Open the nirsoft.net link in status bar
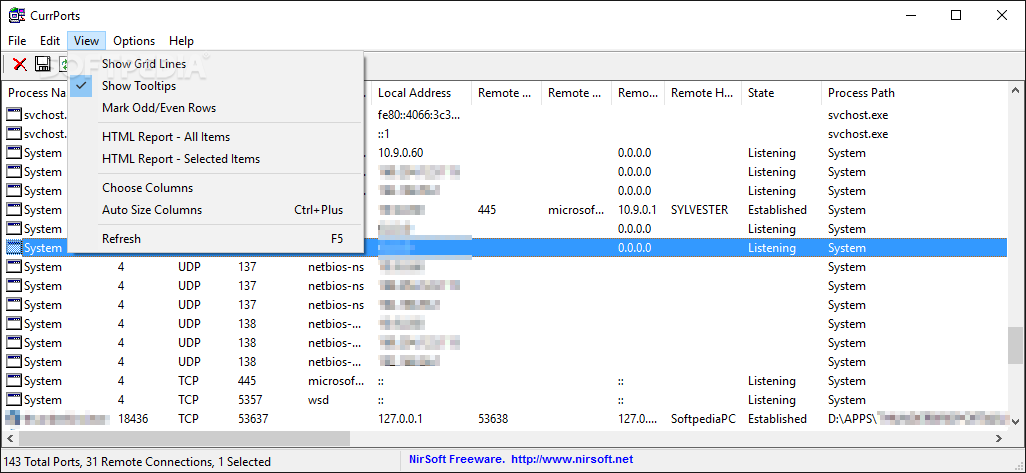Screen dimensions: 1026x473 pos(572,459)
